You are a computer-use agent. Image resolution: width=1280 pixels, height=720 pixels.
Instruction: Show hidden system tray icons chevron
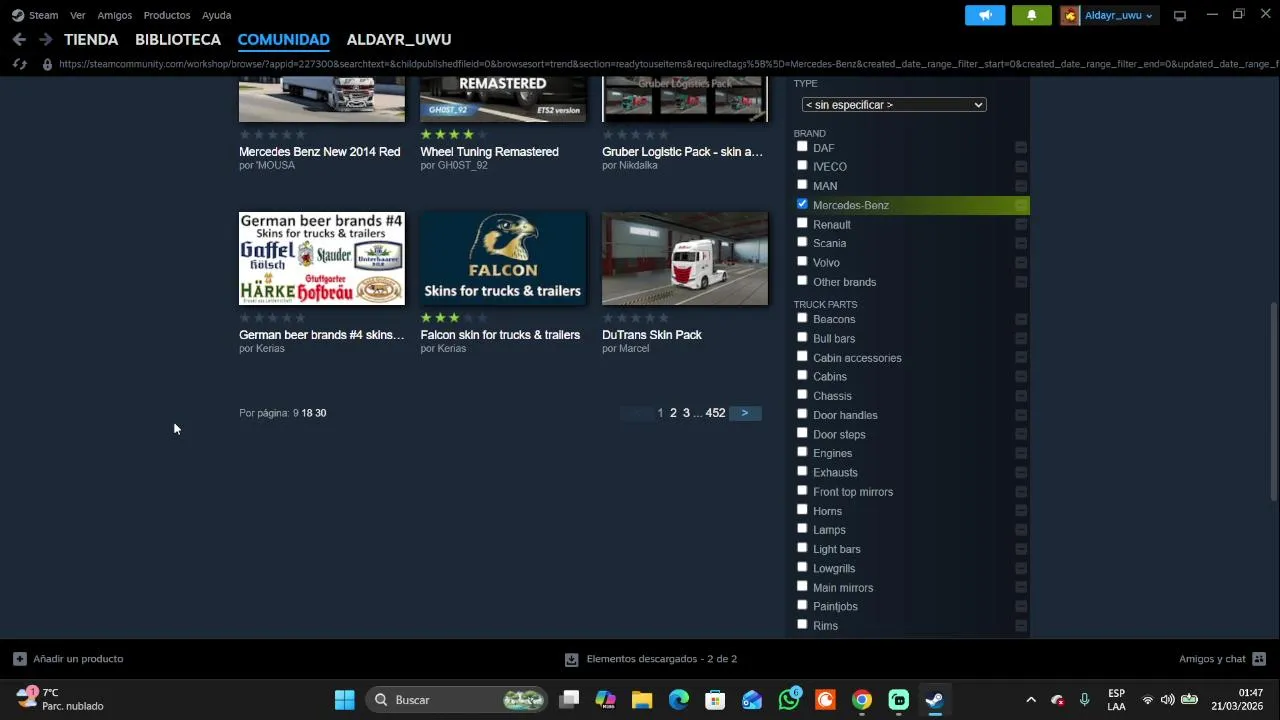point(1031,700)
